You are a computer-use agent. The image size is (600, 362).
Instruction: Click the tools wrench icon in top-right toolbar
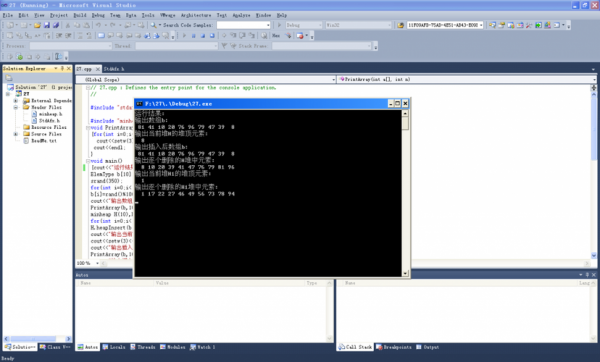(529, 25)
